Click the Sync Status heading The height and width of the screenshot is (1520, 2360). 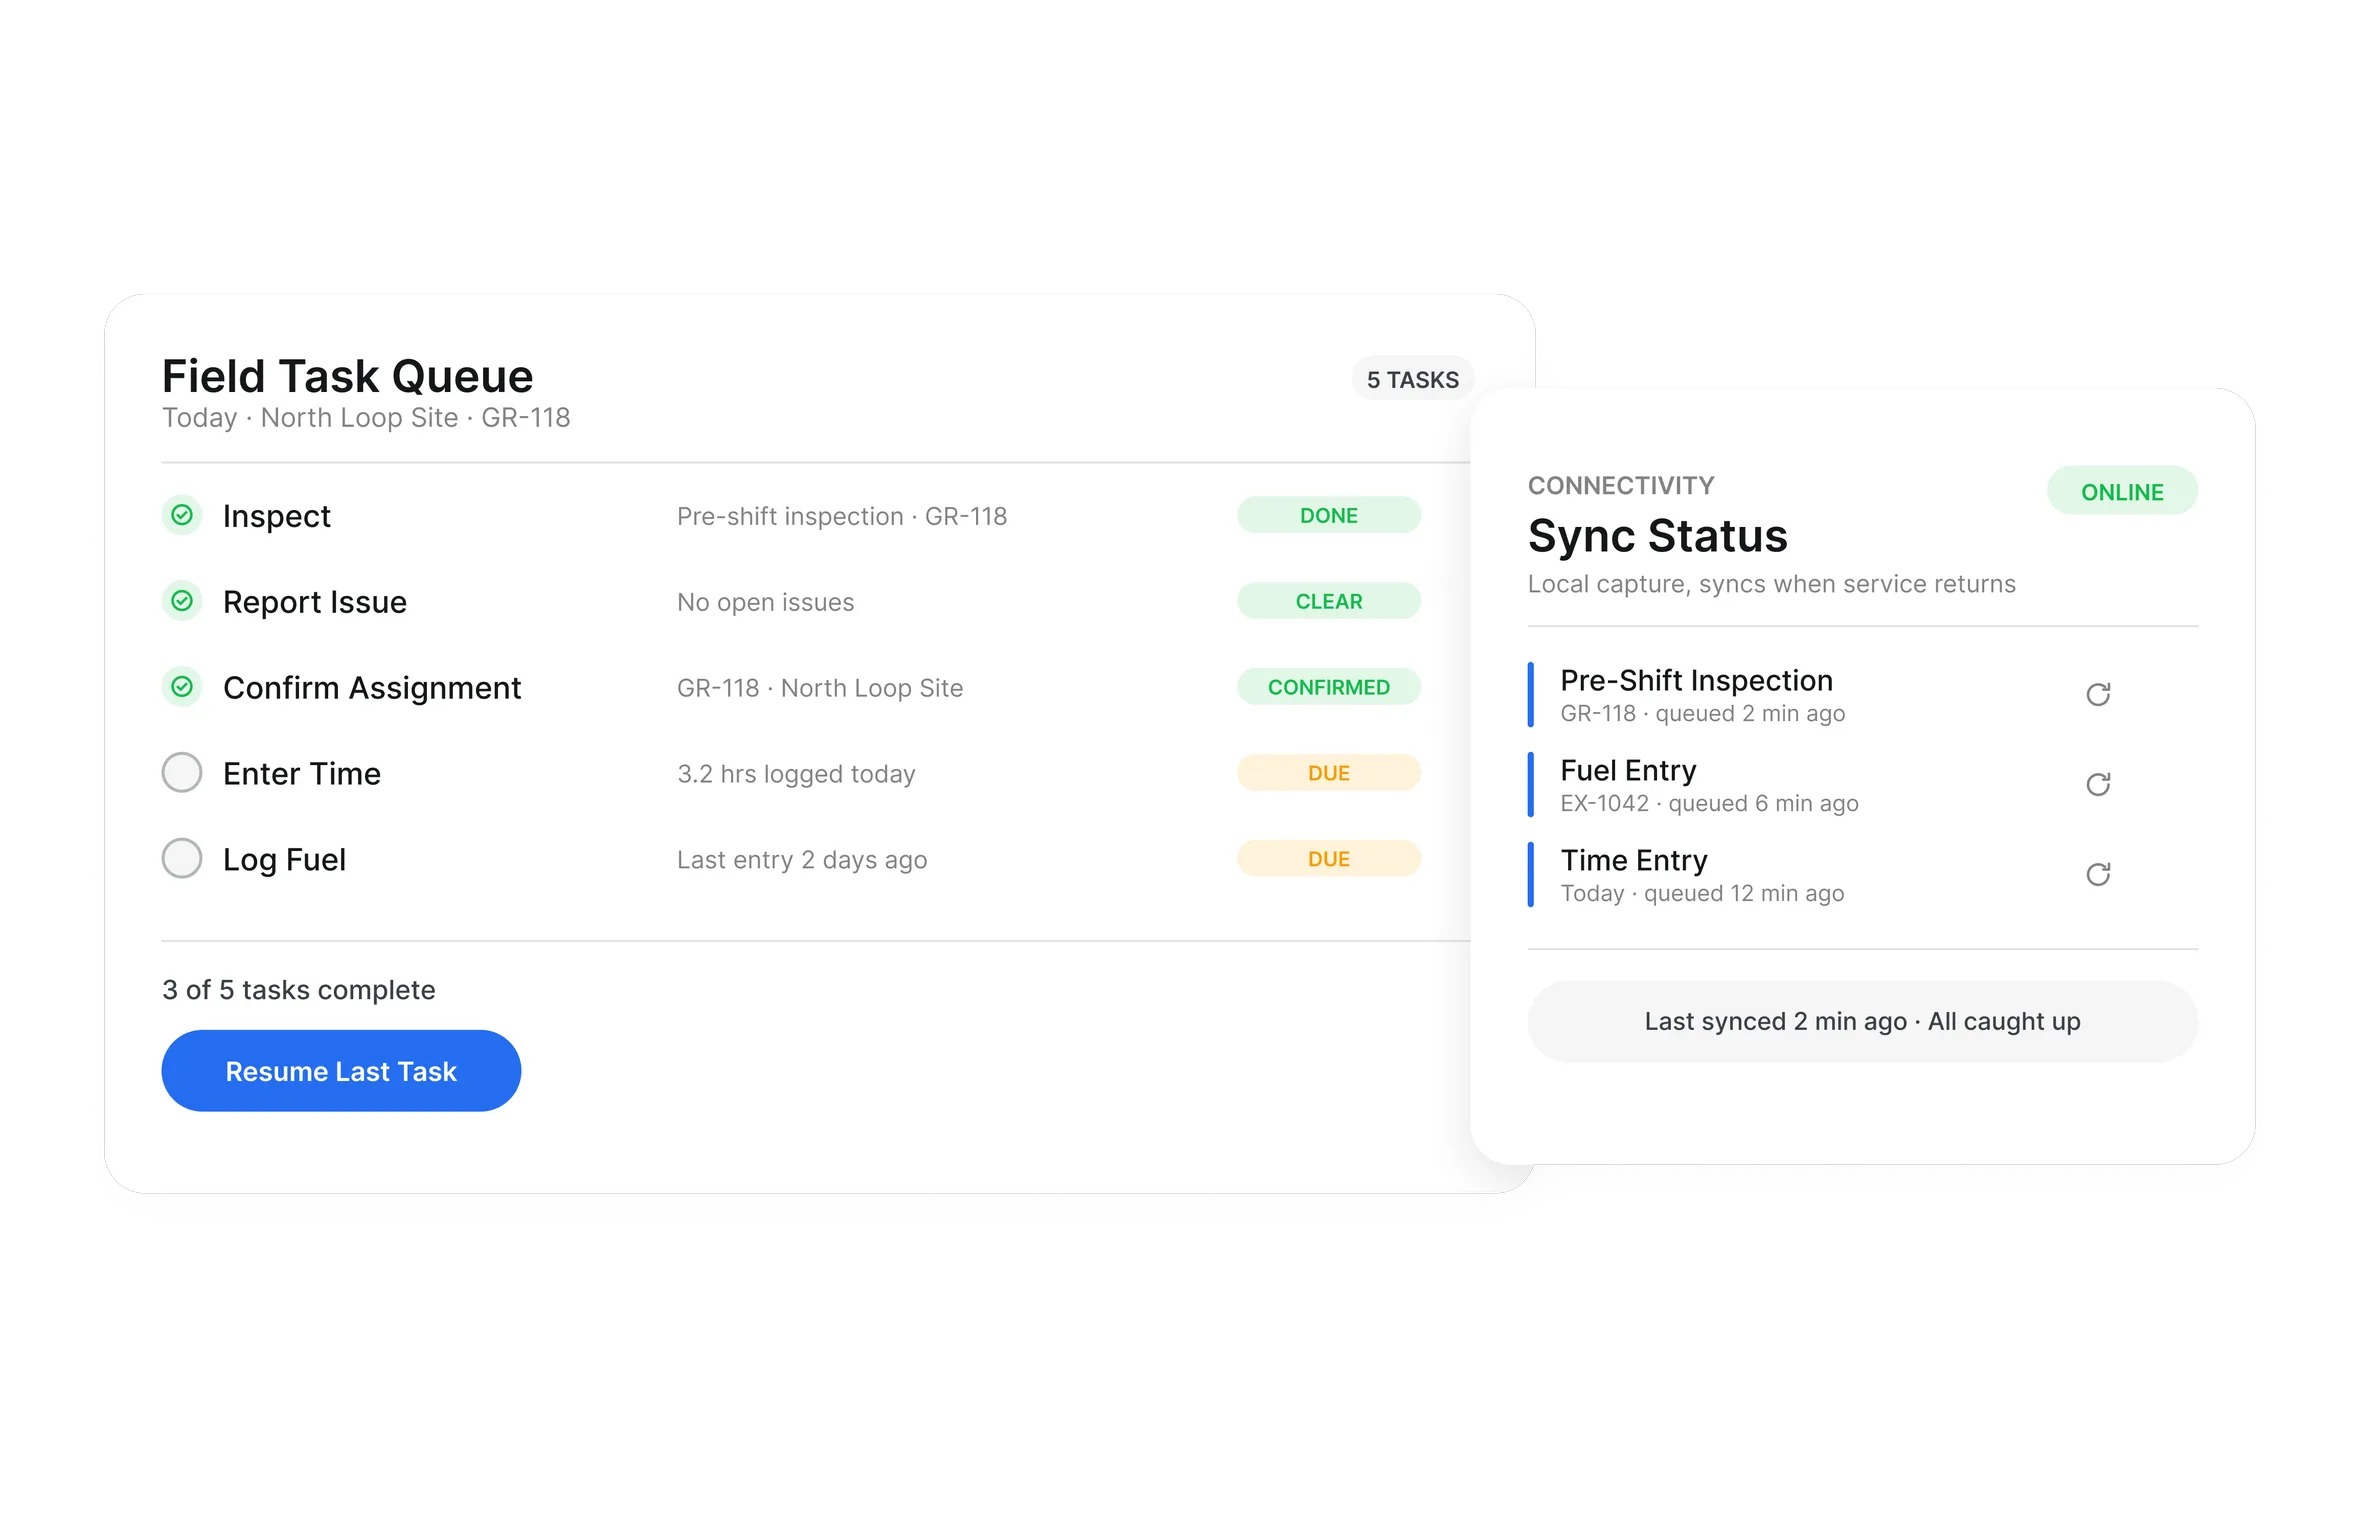[x=1657, y=536]
